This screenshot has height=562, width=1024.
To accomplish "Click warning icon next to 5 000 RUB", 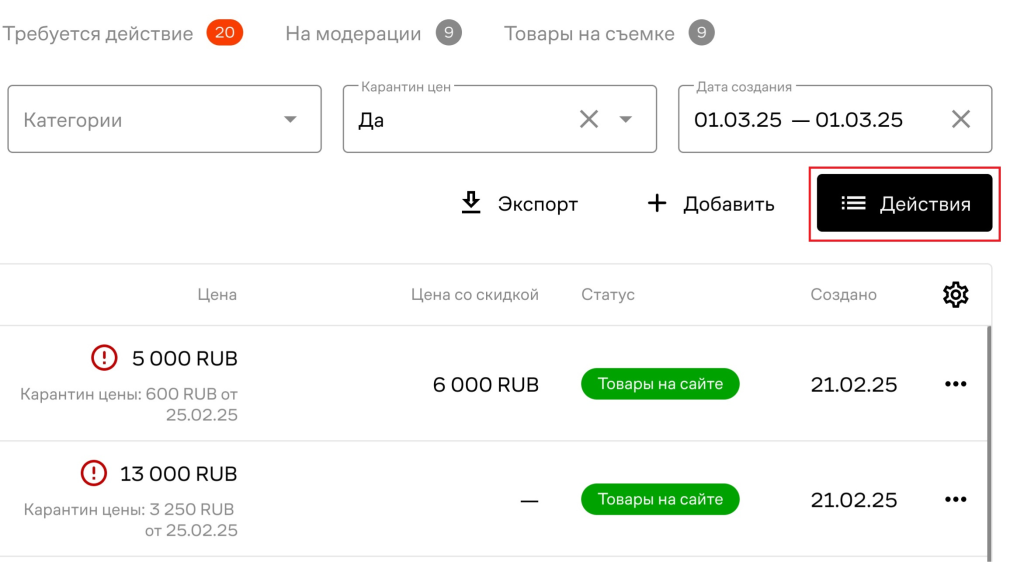I will tap(104, 357).
